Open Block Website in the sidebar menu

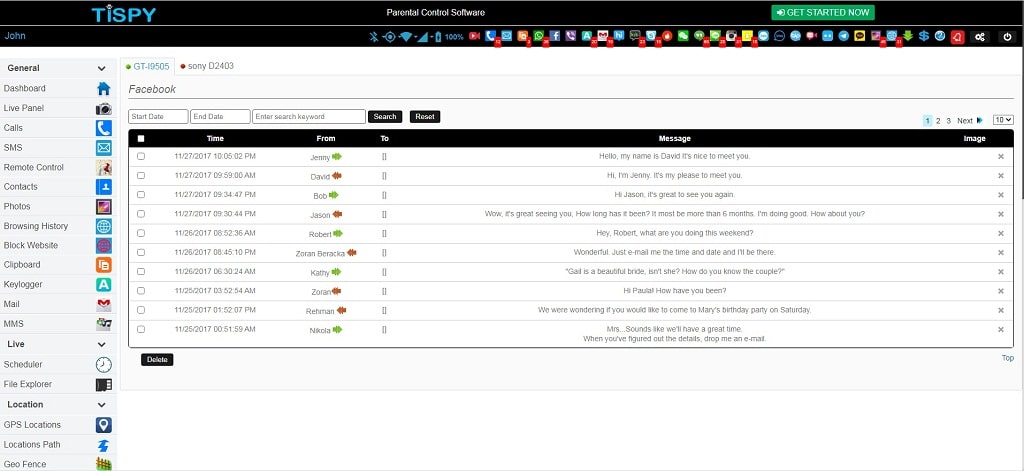pos(58,246)
